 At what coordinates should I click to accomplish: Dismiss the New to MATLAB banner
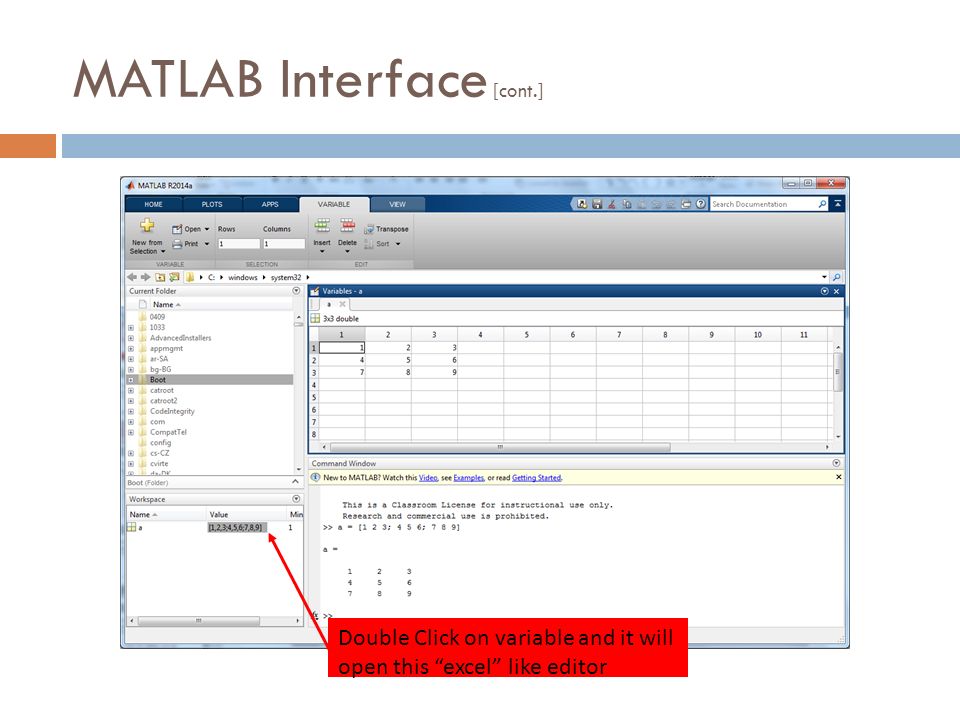pyautogui.click(x=838, y=477)
